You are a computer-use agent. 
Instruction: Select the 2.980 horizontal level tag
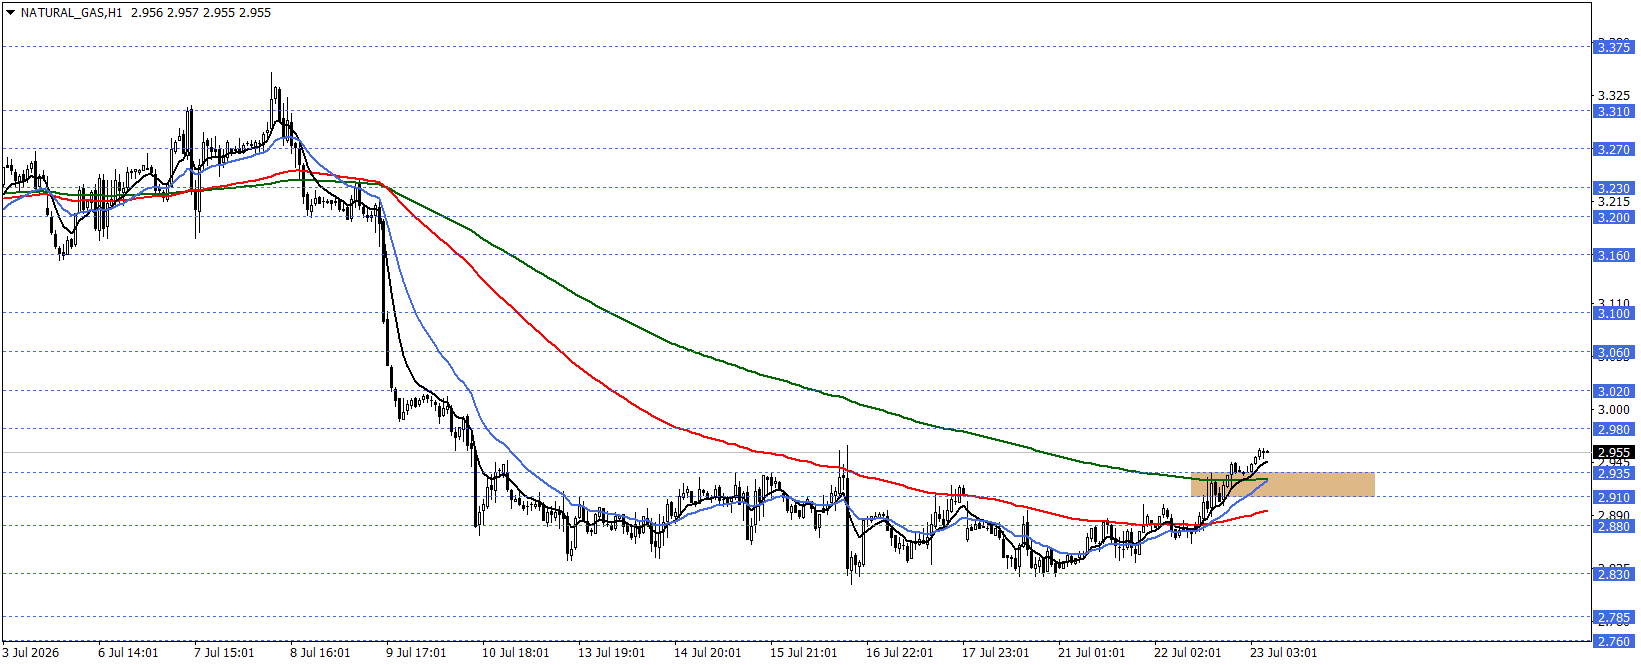click(x=1613, y=430)
